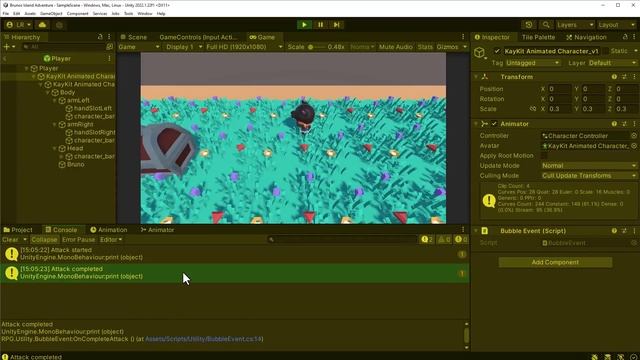Open Animator component preset icon
The image size is (640, 360).
coord(624,124)
